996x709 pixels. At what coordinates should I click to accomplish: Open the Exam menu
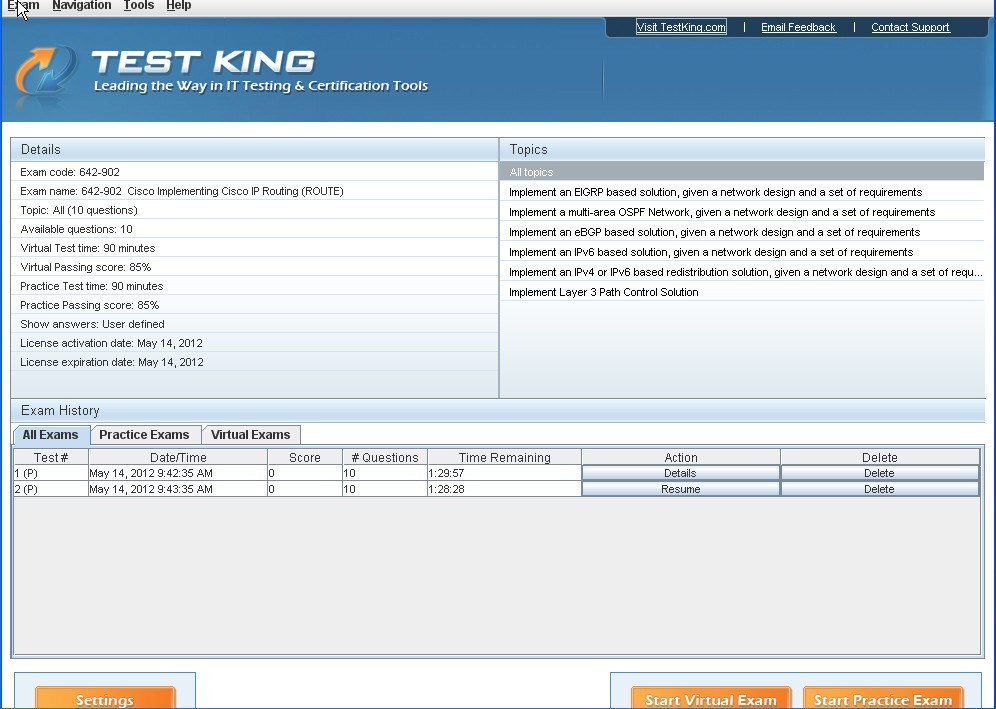click(x=24, y=6)
